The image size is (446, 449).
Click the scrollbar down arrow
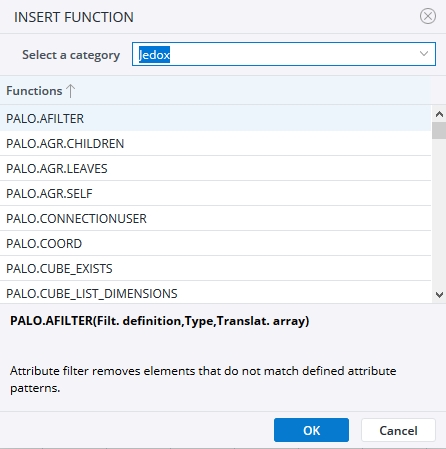point(439,295)
